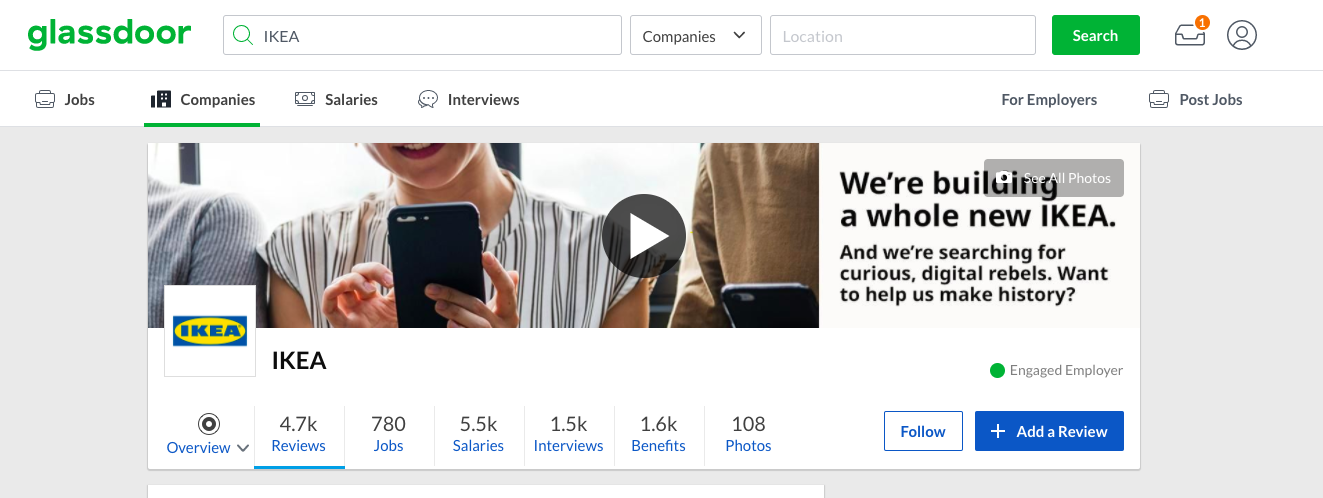
Task: Click the Follow button
Action: coord(923,431)
